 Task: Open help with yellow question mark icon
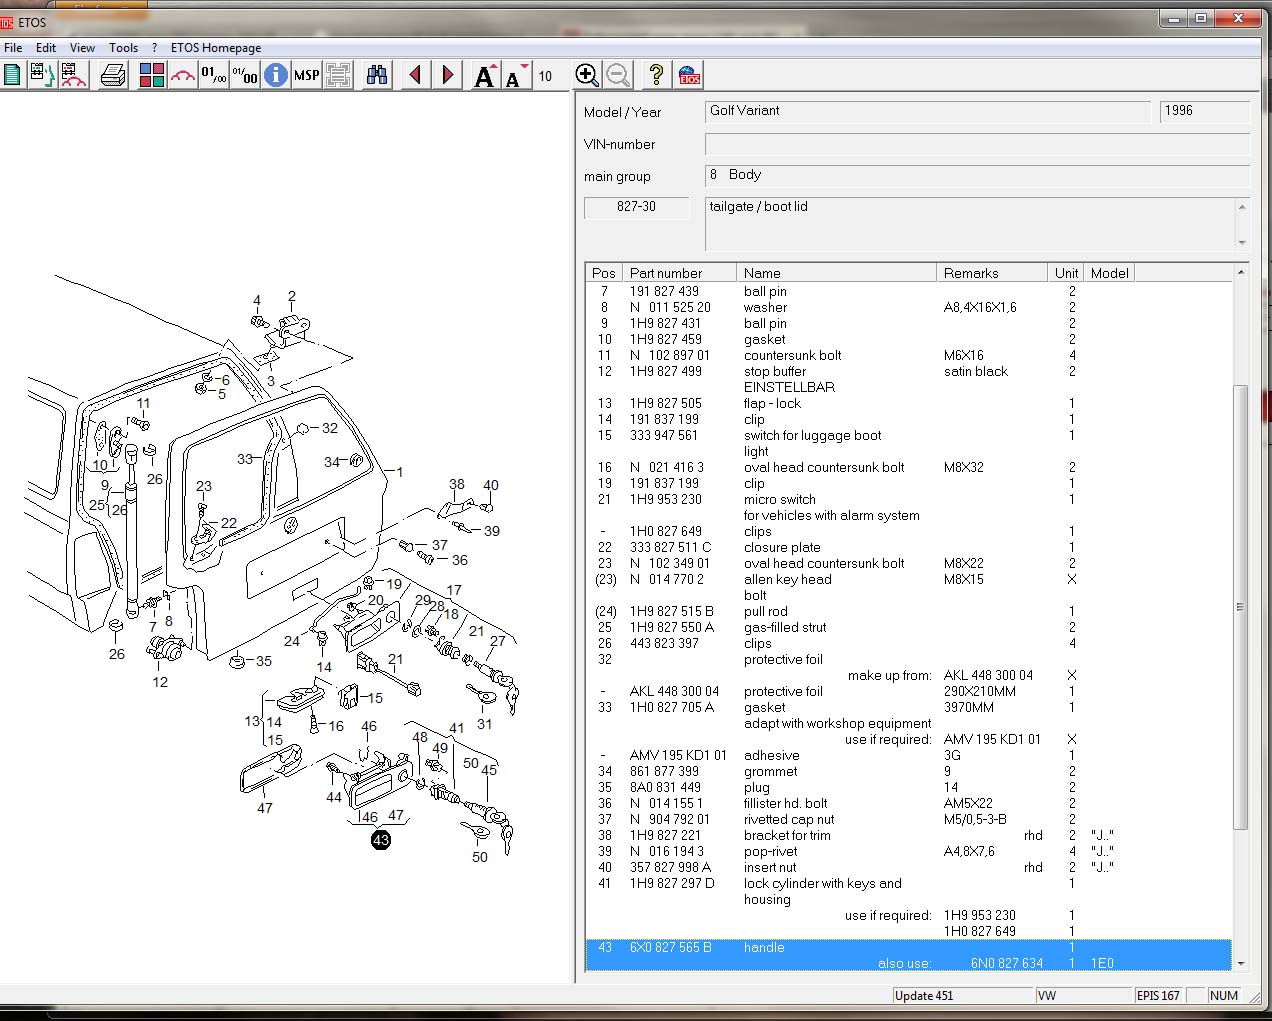pos(656,75)
